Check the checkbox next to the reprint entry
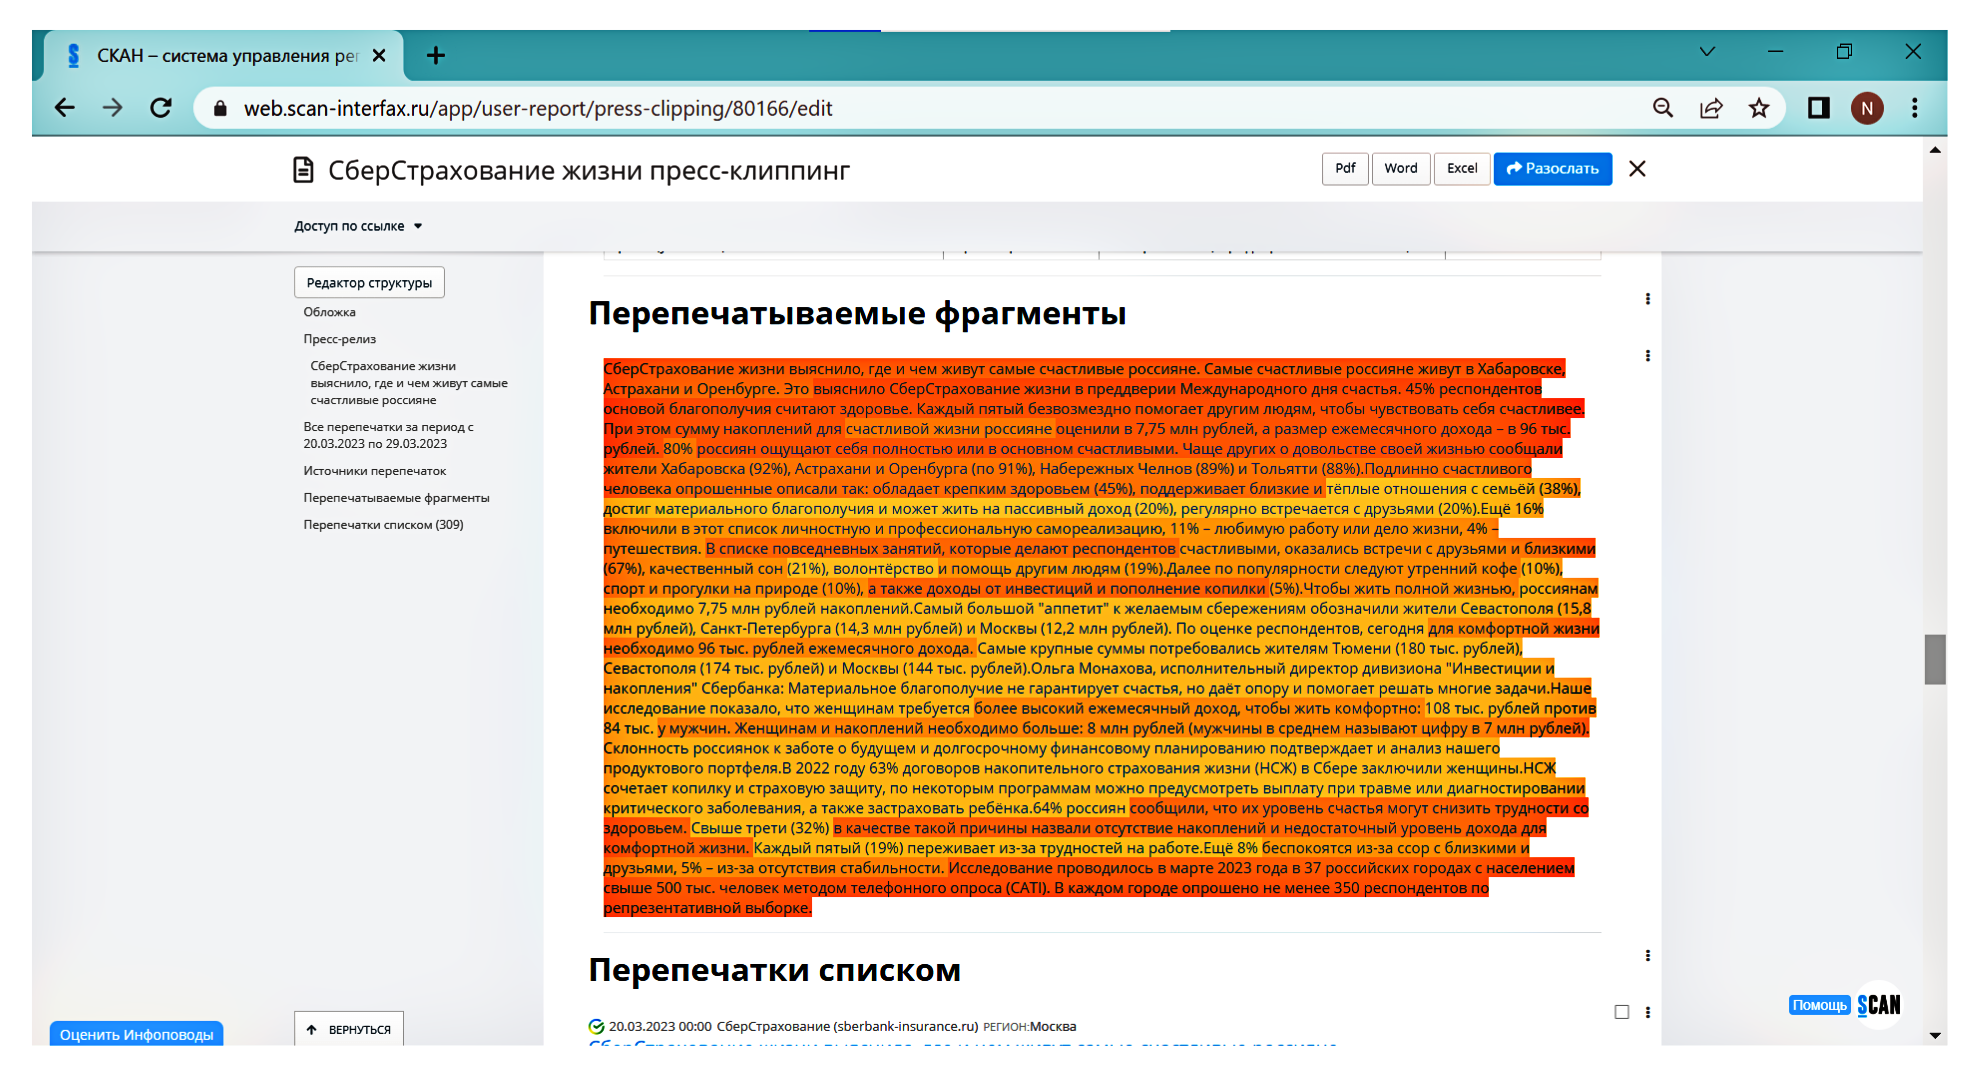 (1621, 1013)
